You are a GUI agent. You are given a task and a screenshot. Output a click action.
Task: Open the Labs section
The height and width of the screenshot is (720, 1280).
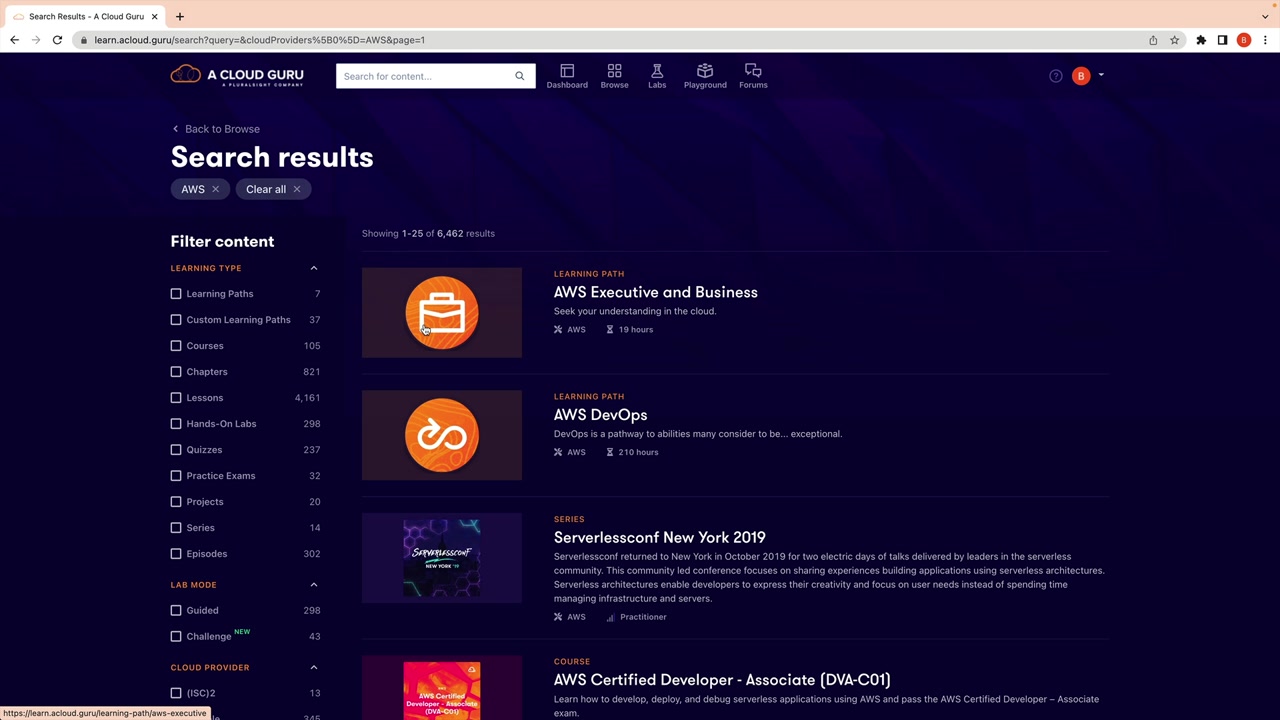click(x=657, y=76)
